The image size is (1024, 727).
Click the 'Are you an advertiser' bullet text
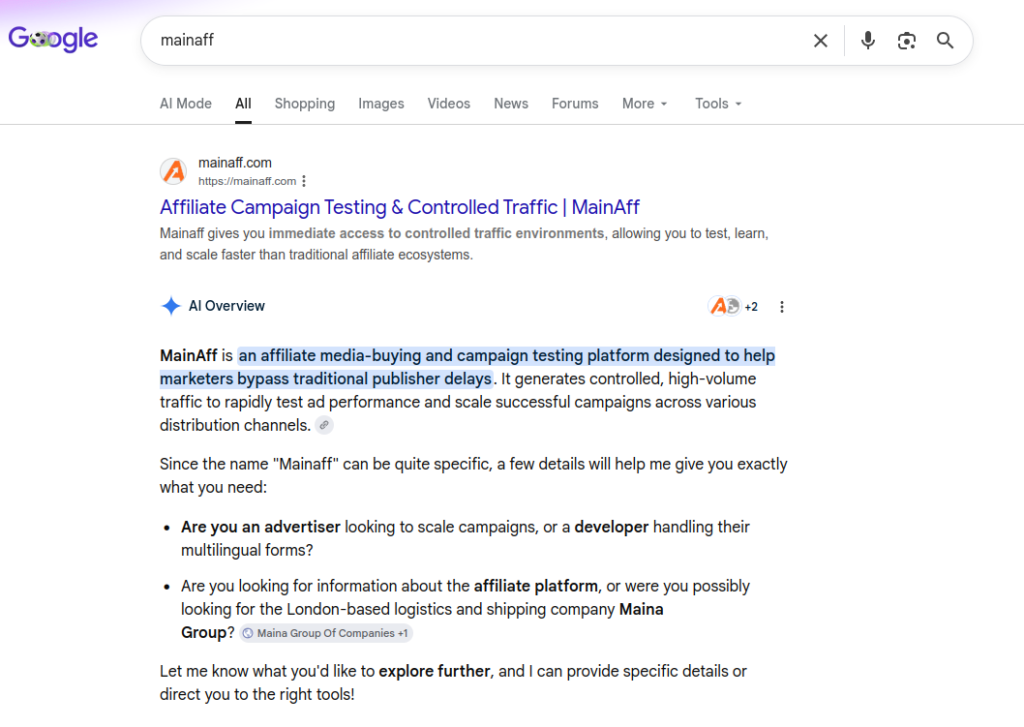(261, 527)
